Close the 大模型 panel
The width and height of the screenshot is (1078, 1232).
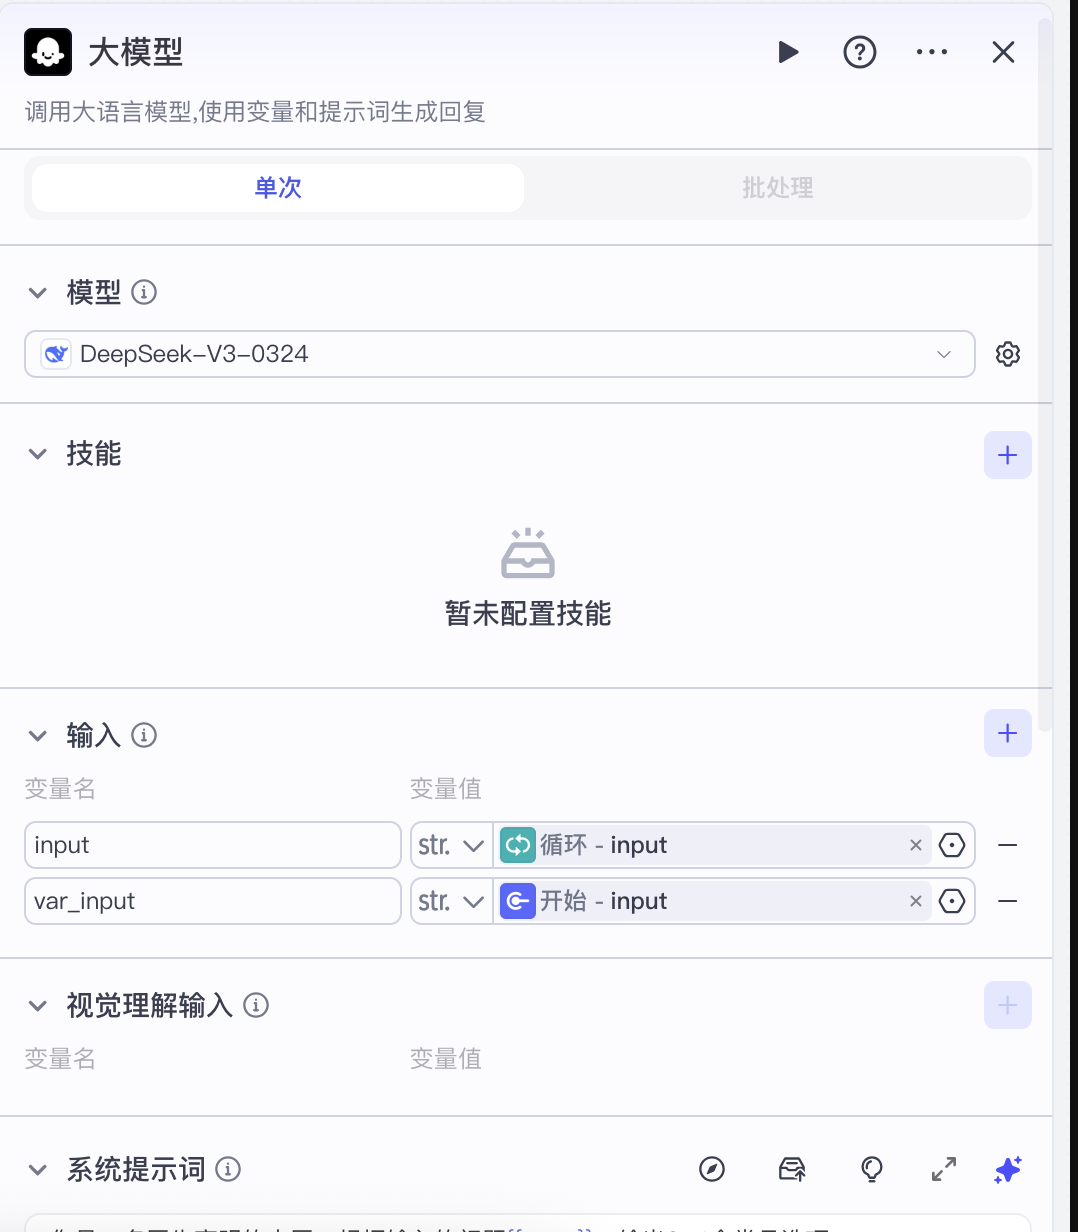[1003, 52]
